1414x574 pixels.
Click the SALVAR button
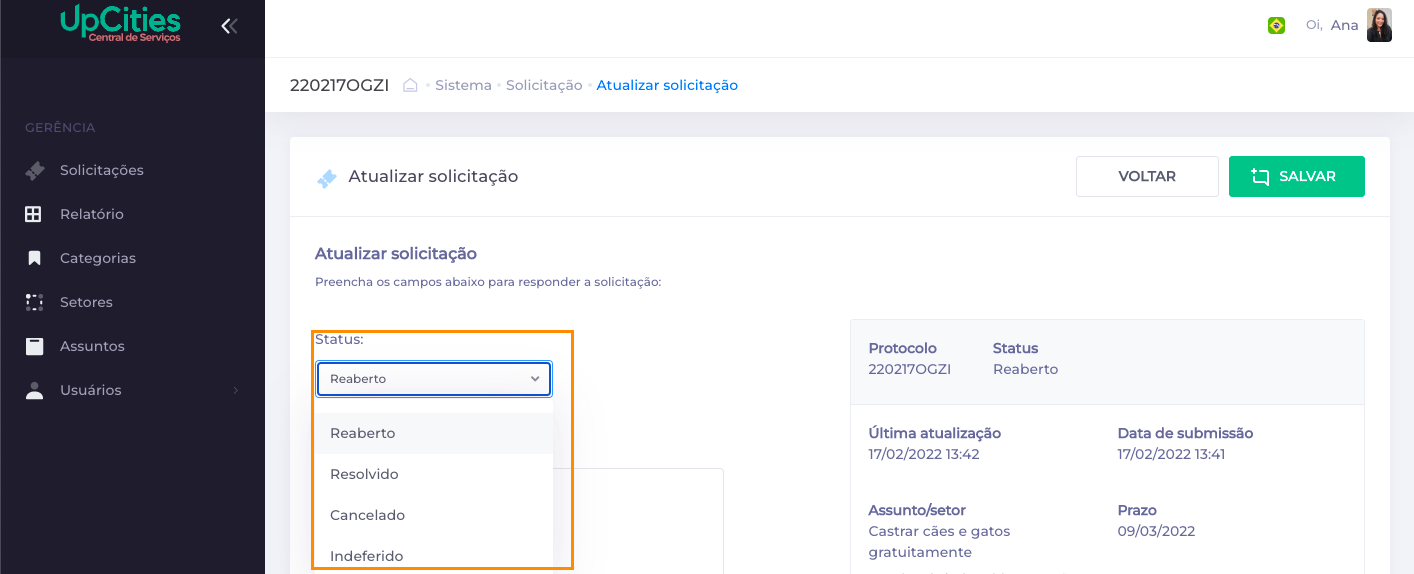1296,176
